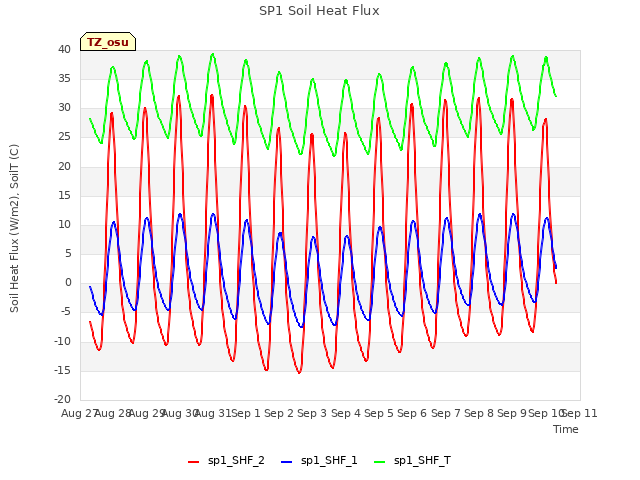The height and width of the screenshot is (480, 640).
Task: Click the x-axis tick label Sep 11
Action: pos(580,413)
